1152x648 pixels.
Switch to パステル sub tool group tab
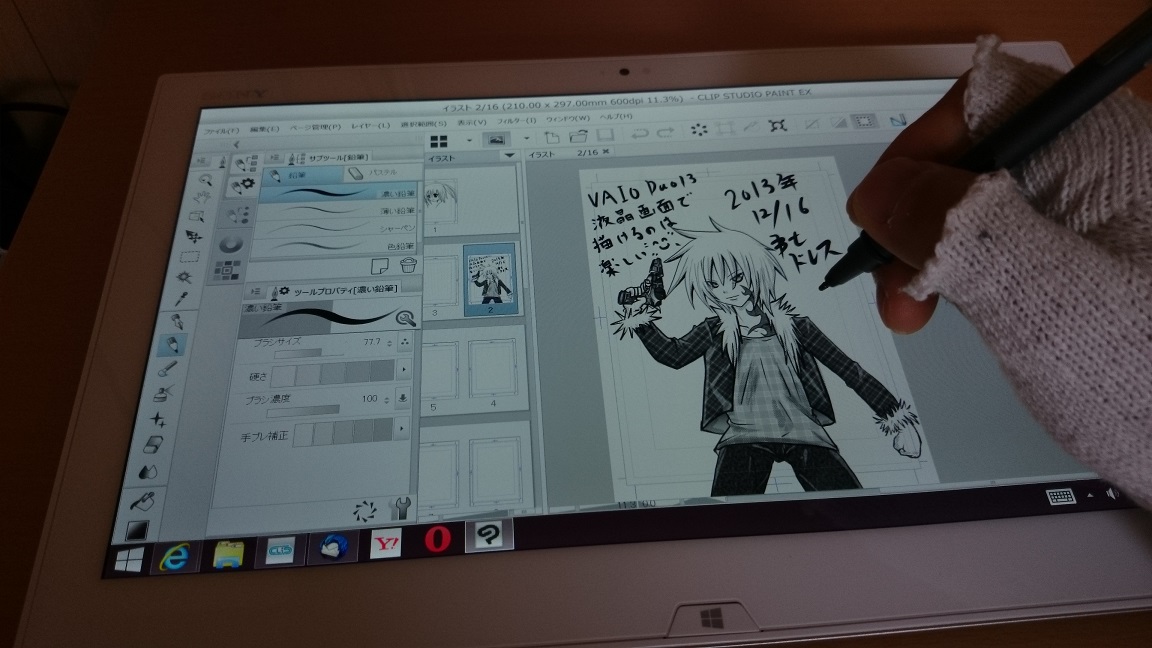point(382,173)
